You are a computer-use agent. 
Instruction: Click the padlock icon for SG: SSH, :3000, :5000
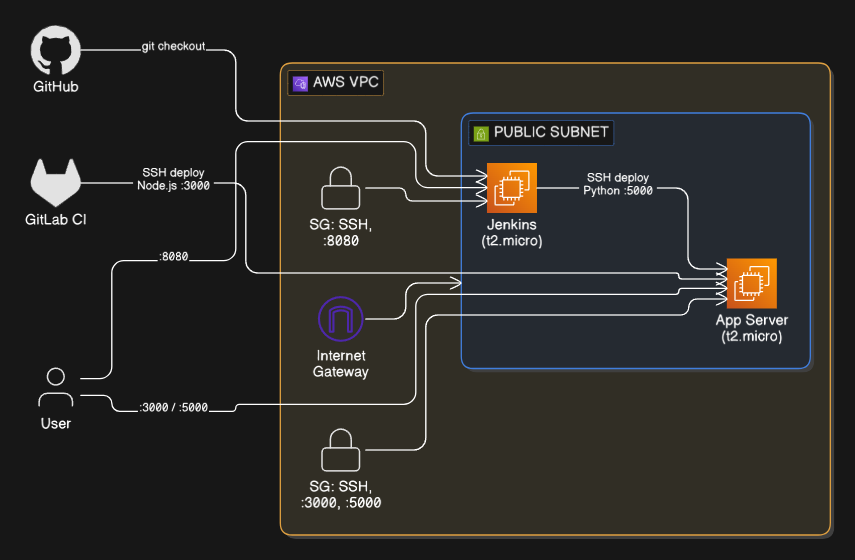coord(341,450)
